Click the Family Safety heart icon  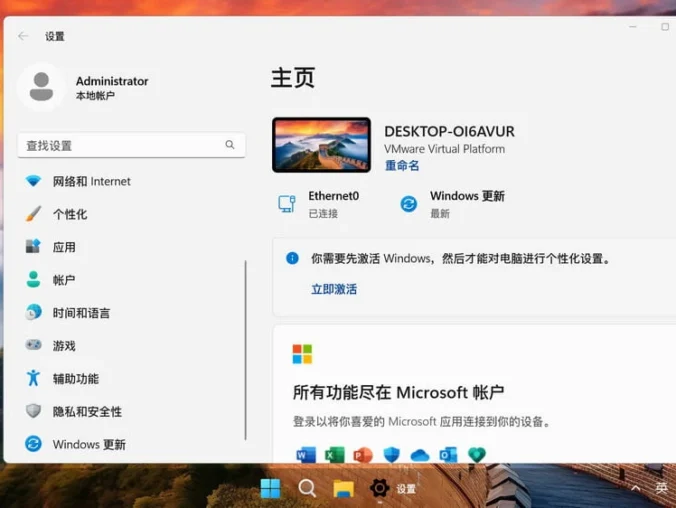coord(477,455)
